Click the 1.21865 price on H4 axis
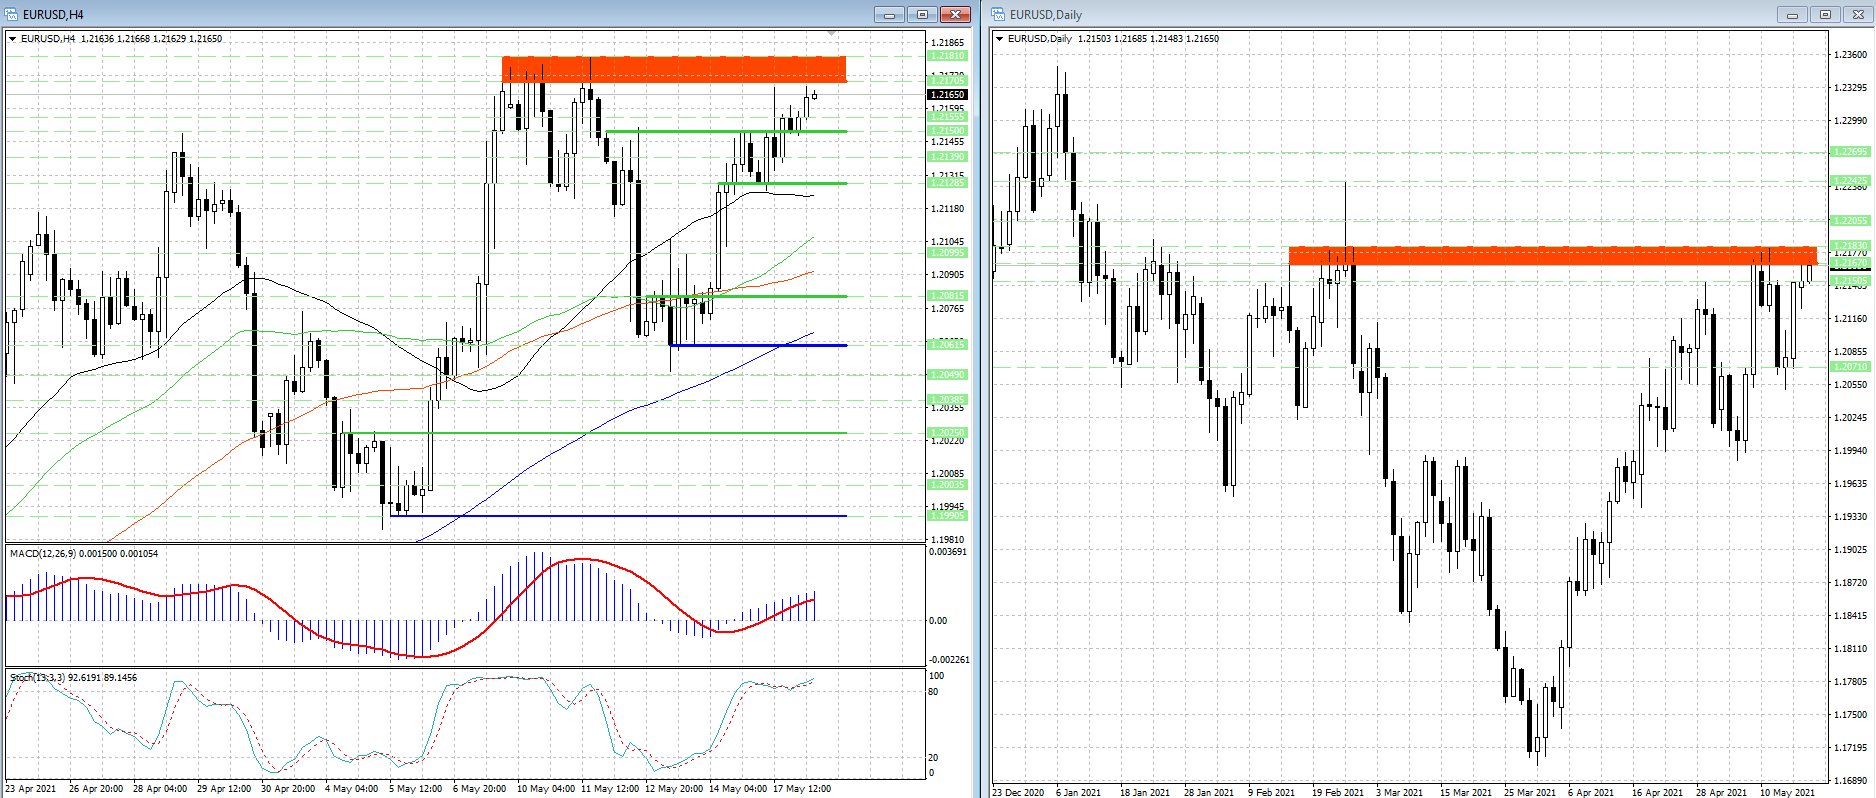 (x=948, y=43)
